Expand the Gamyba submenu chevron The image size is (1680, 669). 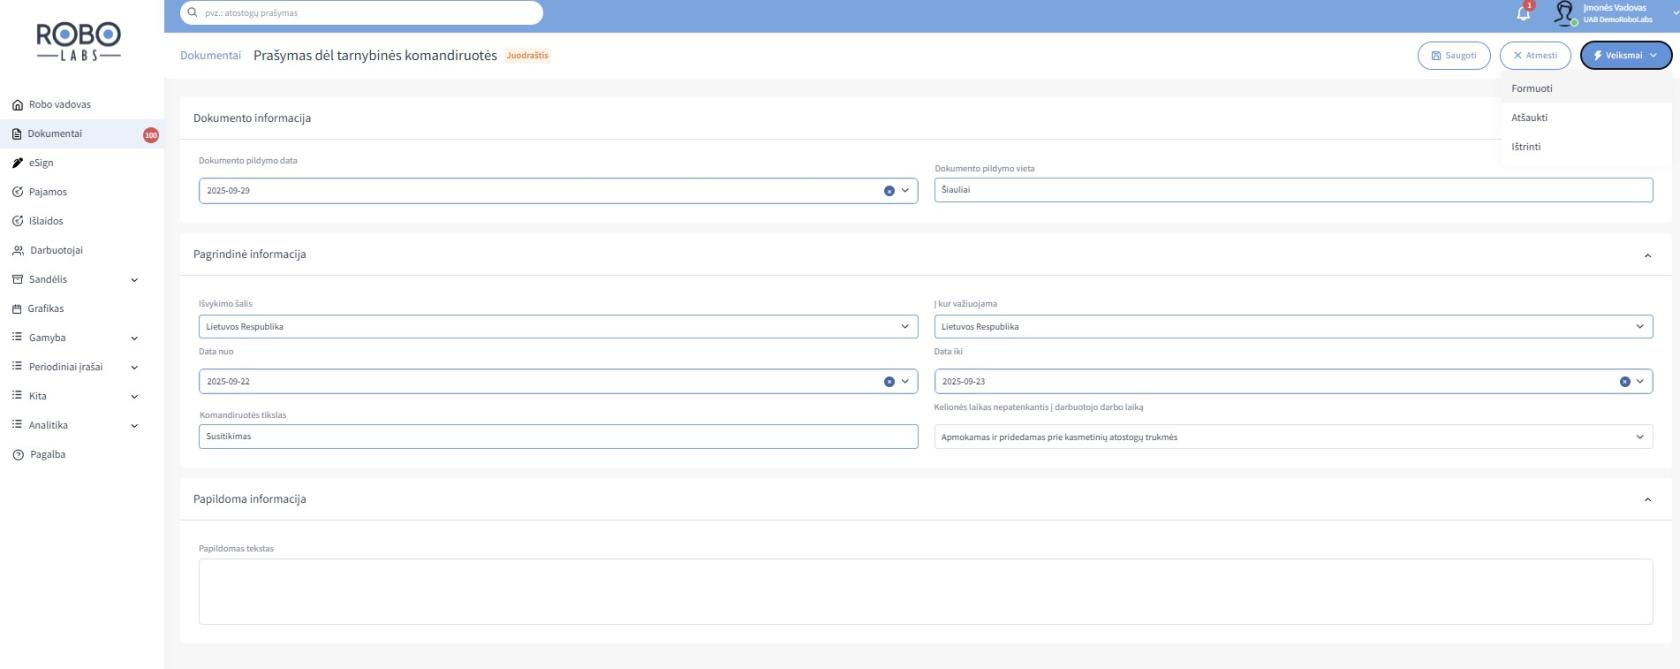click(x=134, y=338)
